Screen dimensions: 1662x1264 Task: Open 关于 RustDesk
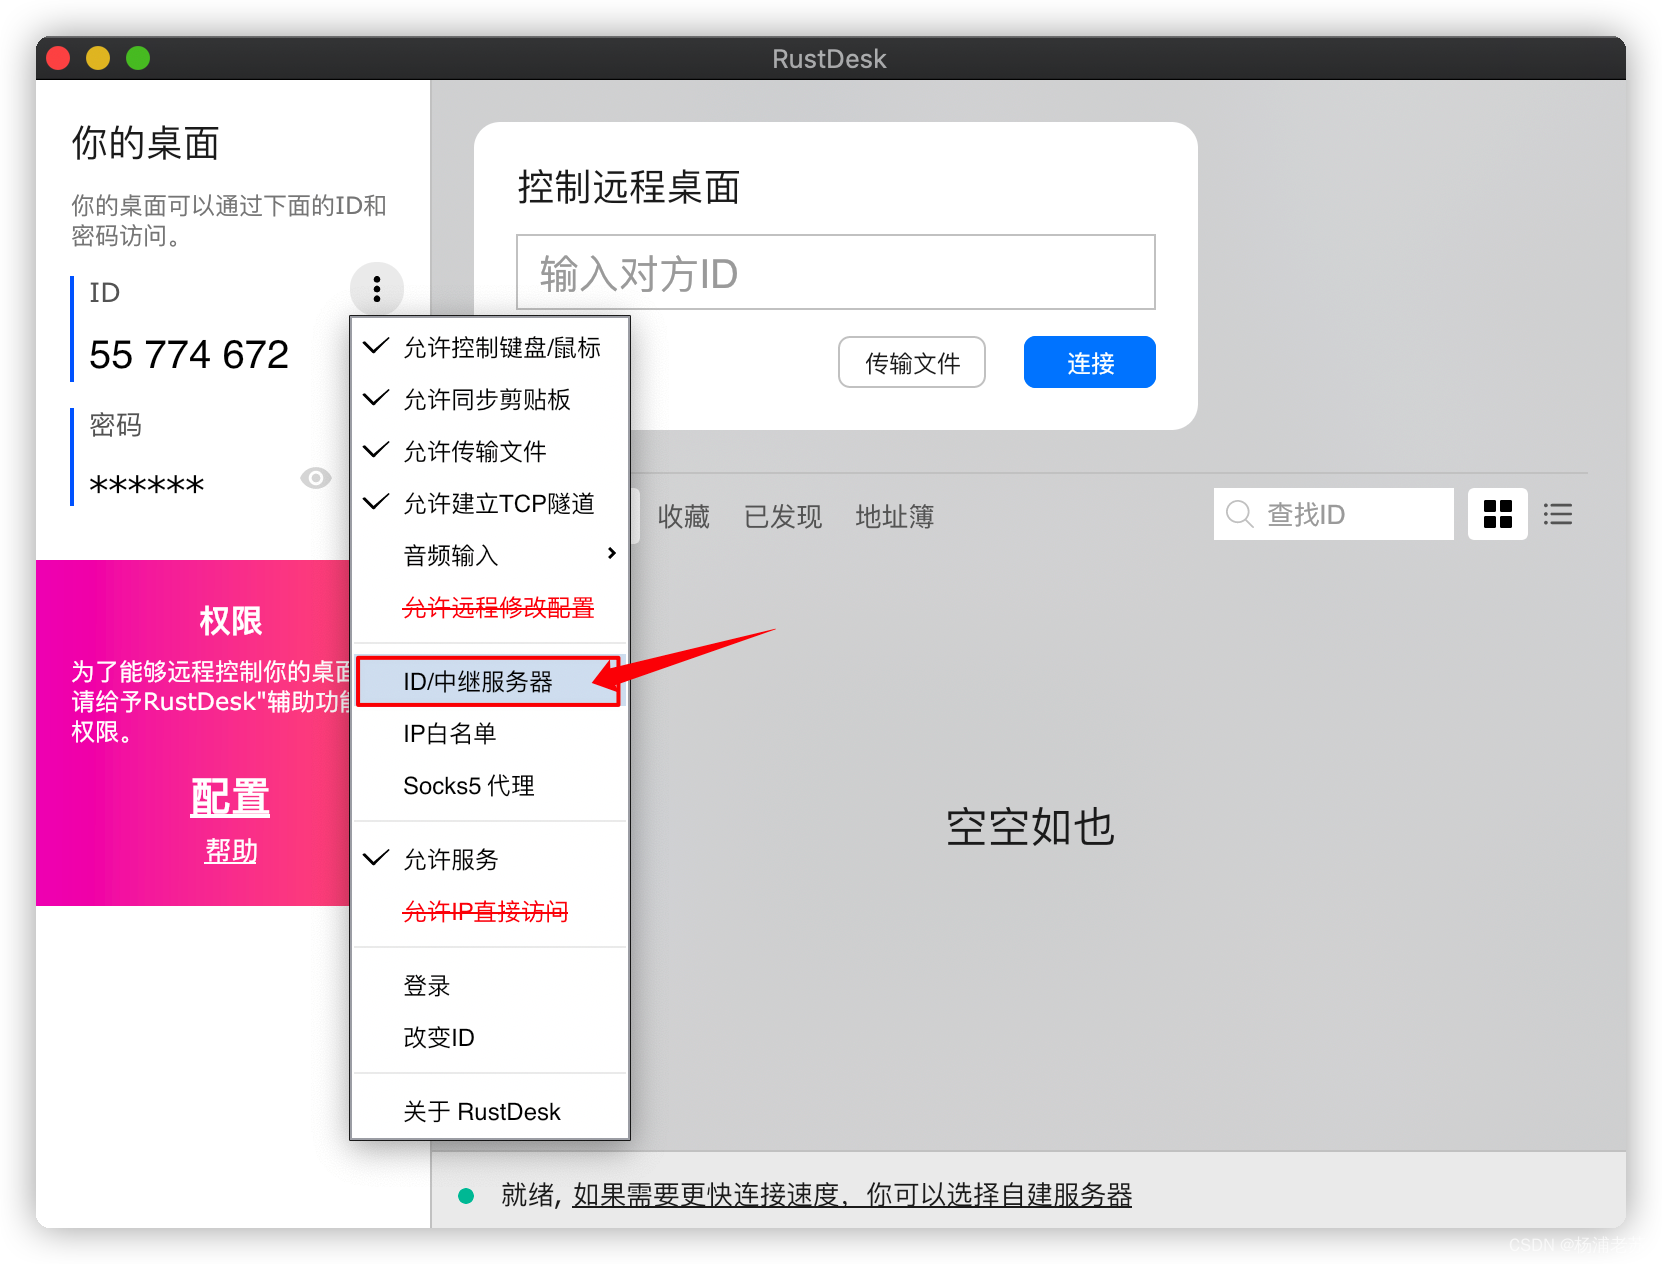(x=481, y=1110)
